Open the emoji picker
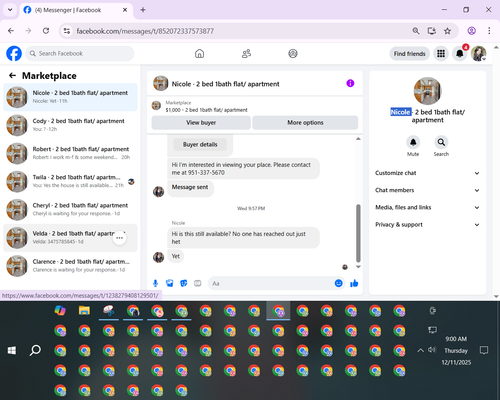500x400 pixels. 338,283
